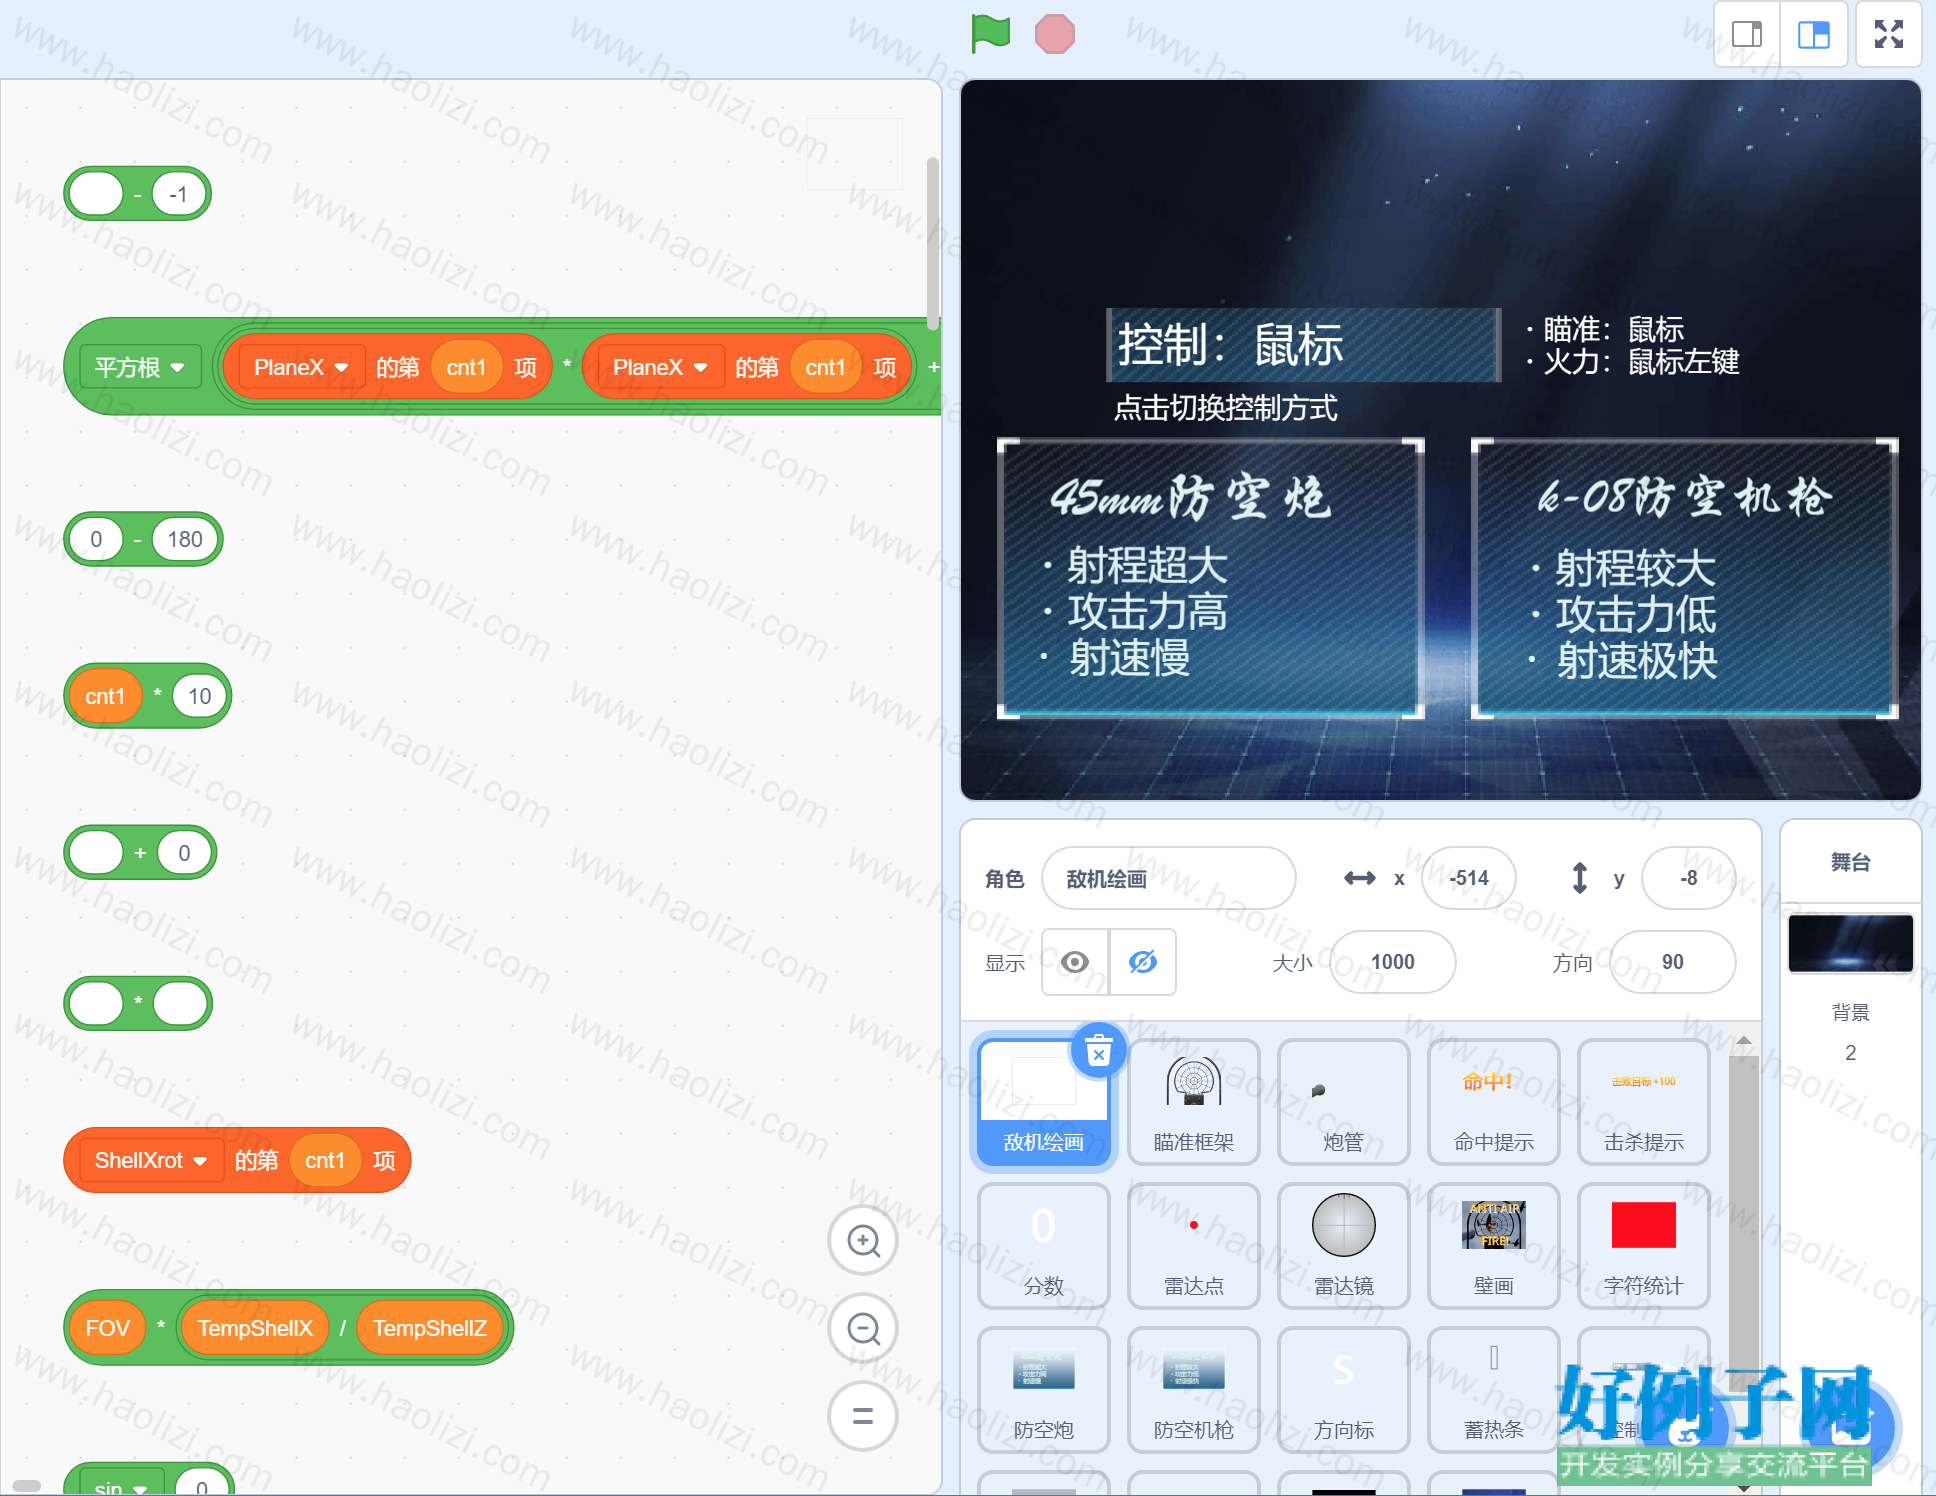The width and height of the screenshot is (1936, 1496).
Task: Switch to large stage layout
Action: (1813, 34)
